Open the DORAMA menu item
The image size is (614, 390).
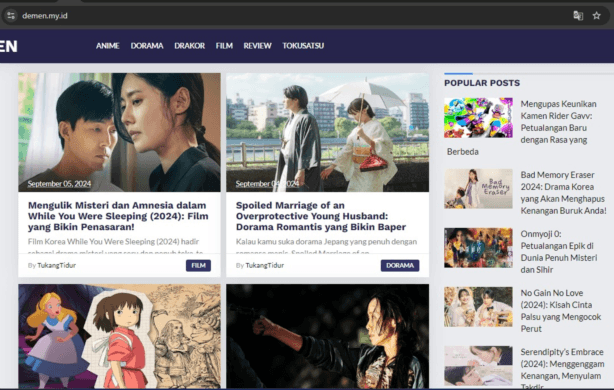pyautogui.click(x=147, y=46)
